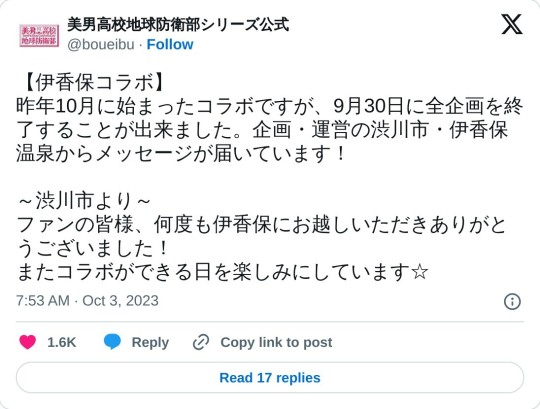This screenshot has width=540, height=409.
Task: Click the blue reply speech bubble icon
Action: coord(112,342)
